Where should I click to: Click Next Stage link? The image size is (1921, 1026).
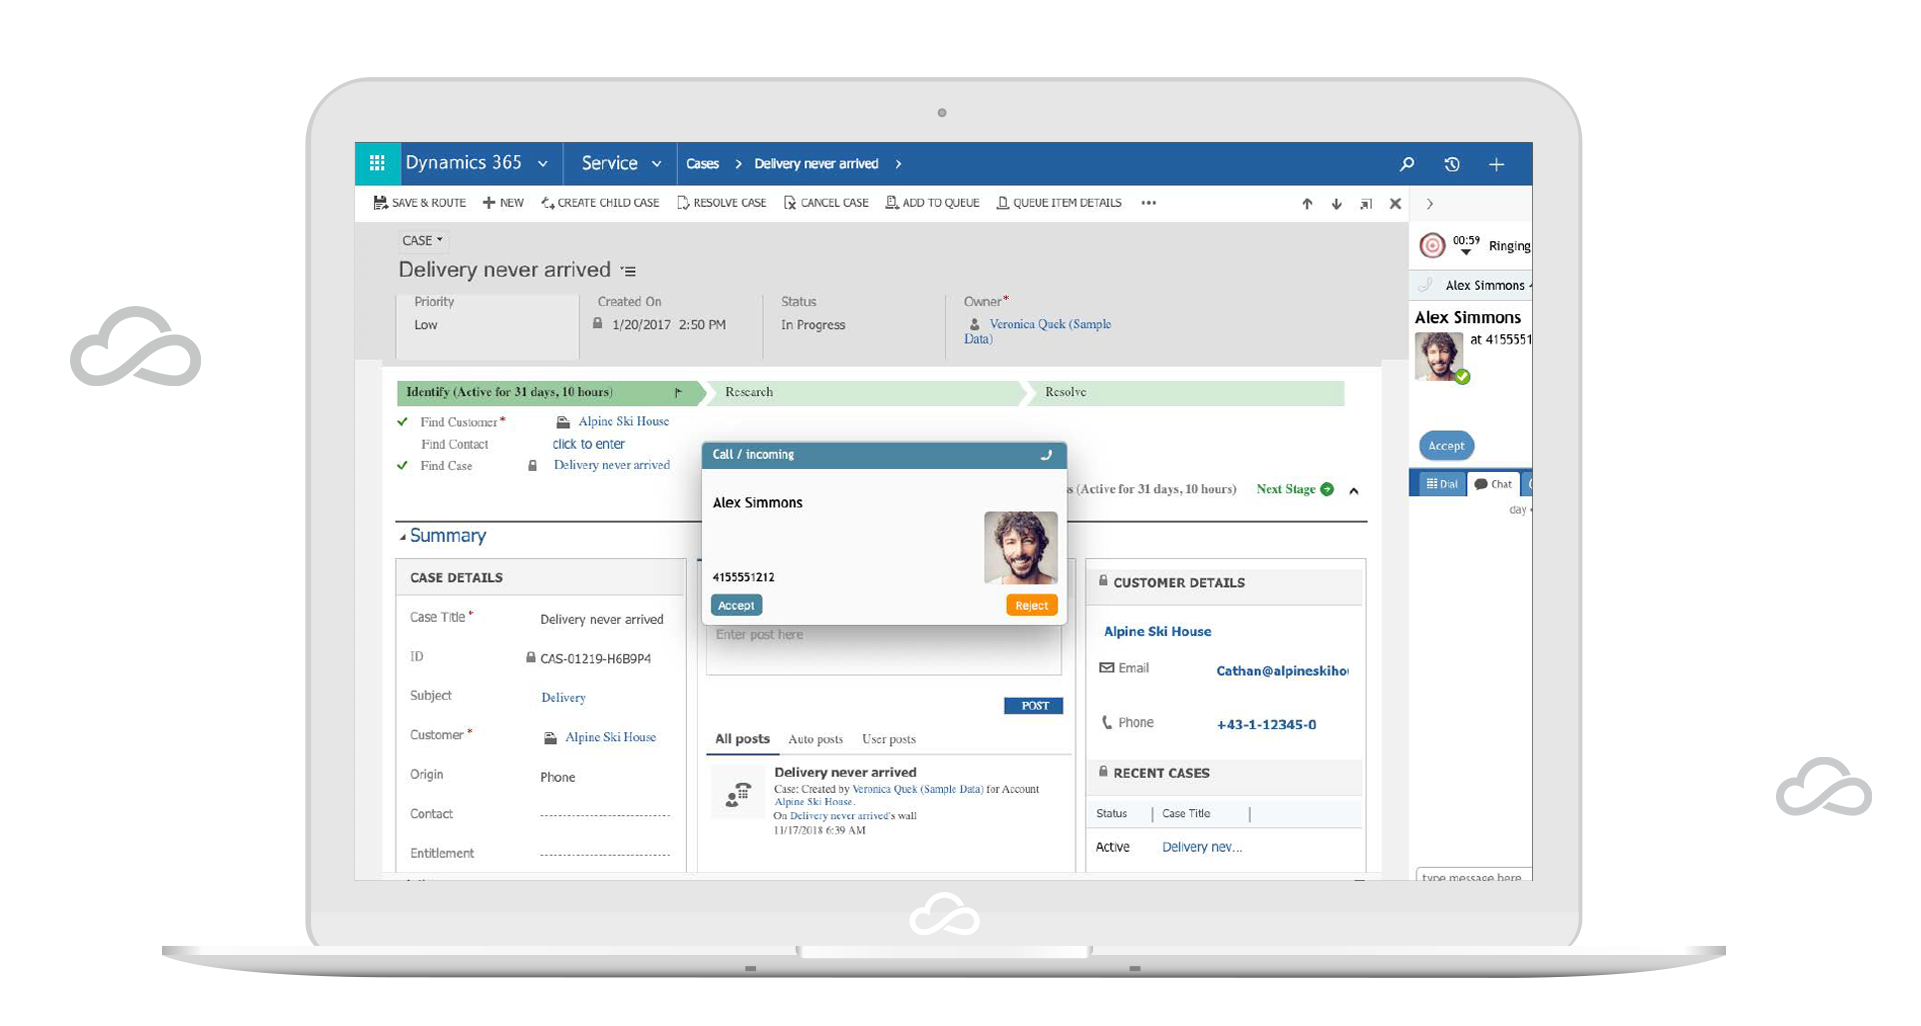coord(1286,489)
